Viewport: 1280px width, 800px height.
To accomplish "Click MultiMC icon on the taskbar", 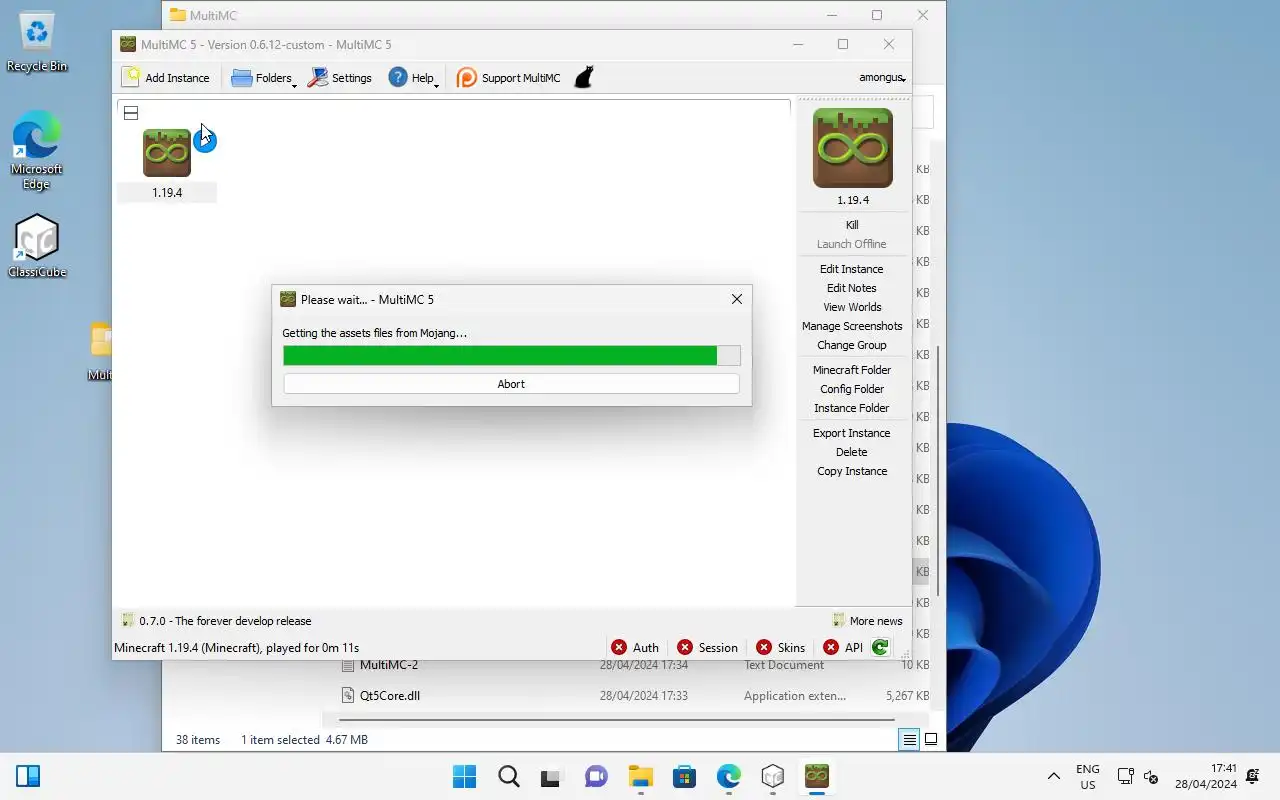I will coord(817,776).
